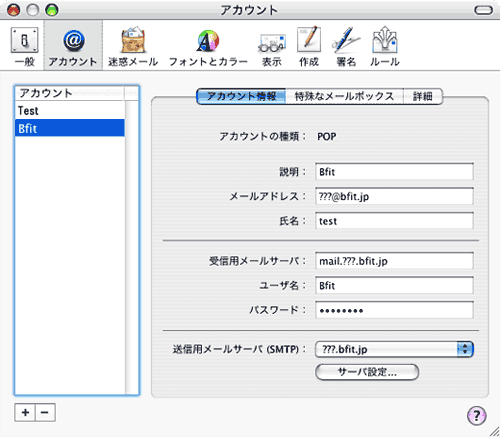Image resolution: width=500 pixels, height=437 pixels.
Task: Click the toolbar toggle pill button
Action: pos(483,10)
